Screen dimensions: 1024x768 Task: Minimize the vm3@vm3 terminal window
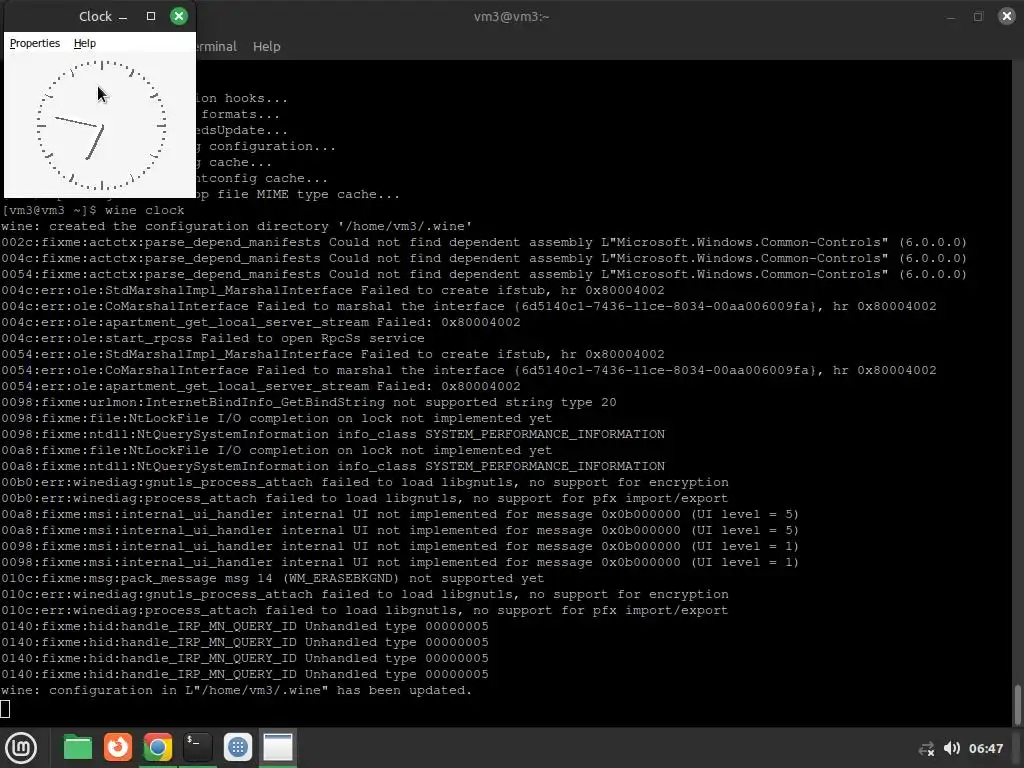point(951,18)
